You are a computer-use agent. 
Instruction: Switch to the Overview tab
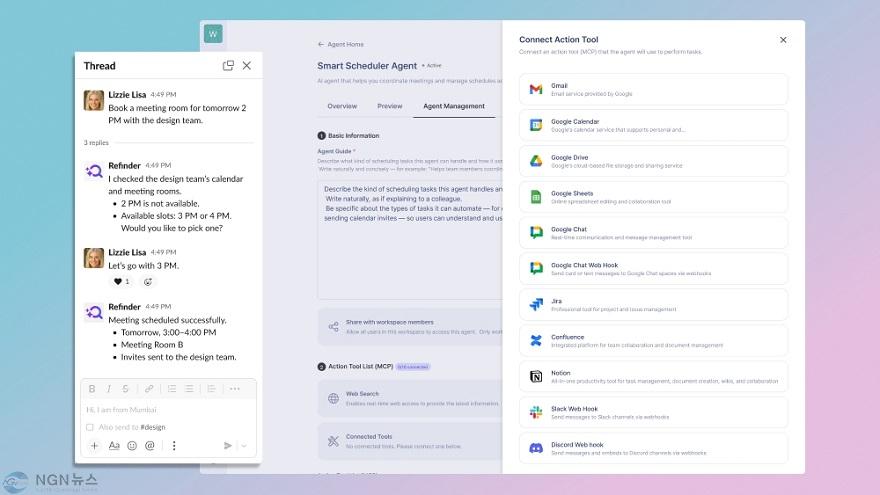pos(342,106)
